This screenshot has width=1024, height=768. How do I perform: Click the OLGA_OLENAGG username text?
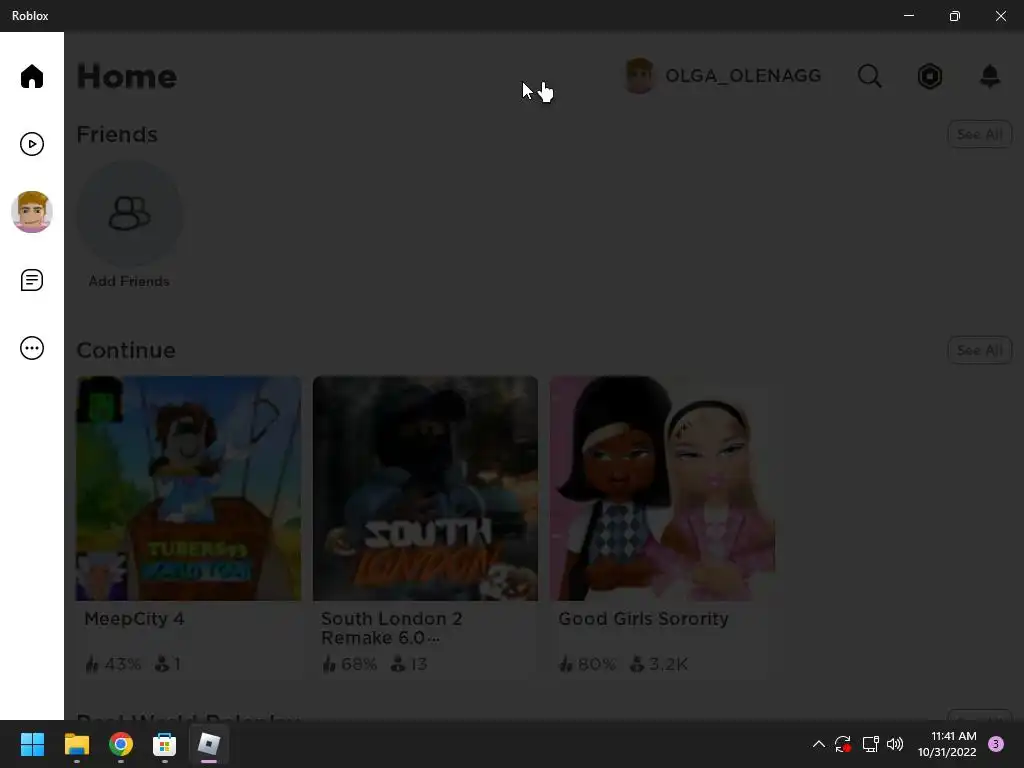click(743, 76)
